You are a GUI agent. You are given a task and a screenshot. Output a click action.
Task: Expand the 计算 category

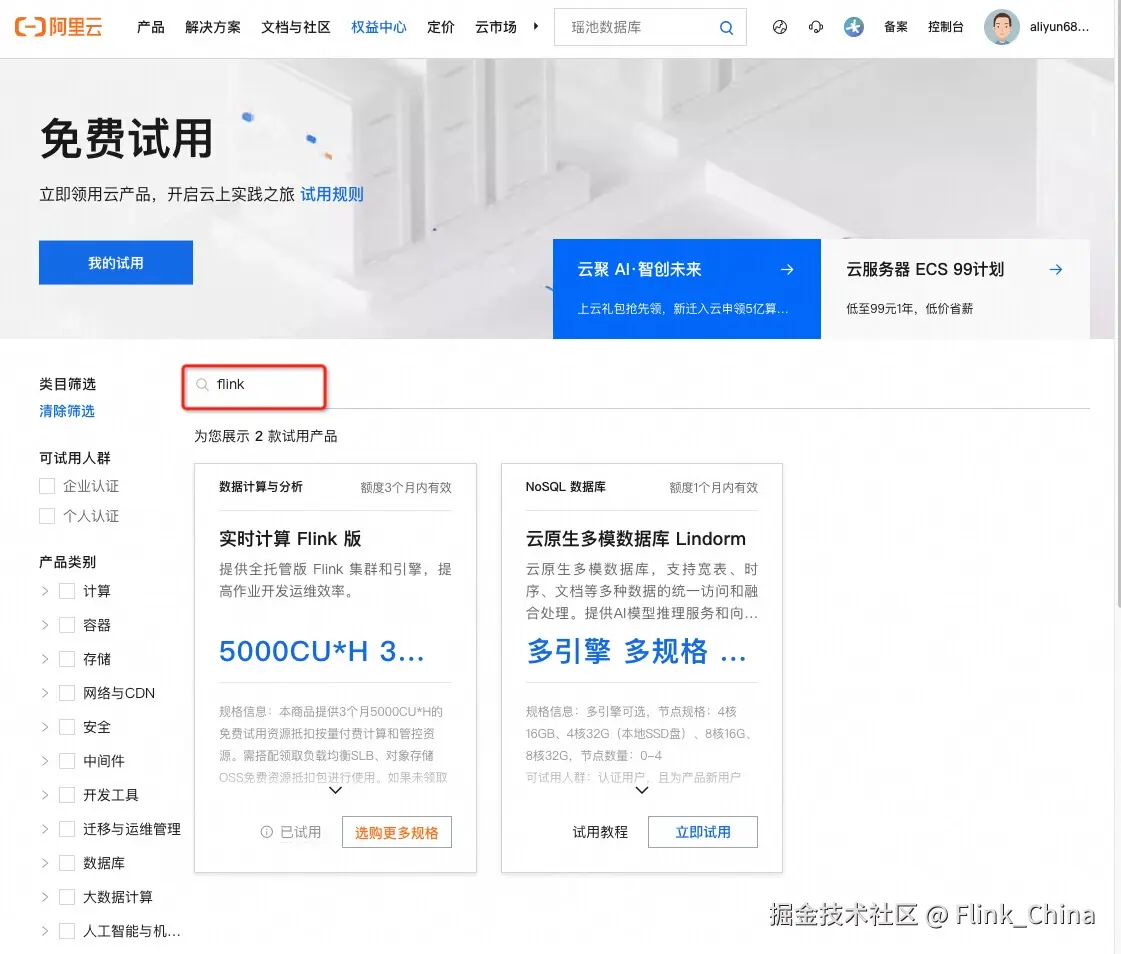[45, 591]
